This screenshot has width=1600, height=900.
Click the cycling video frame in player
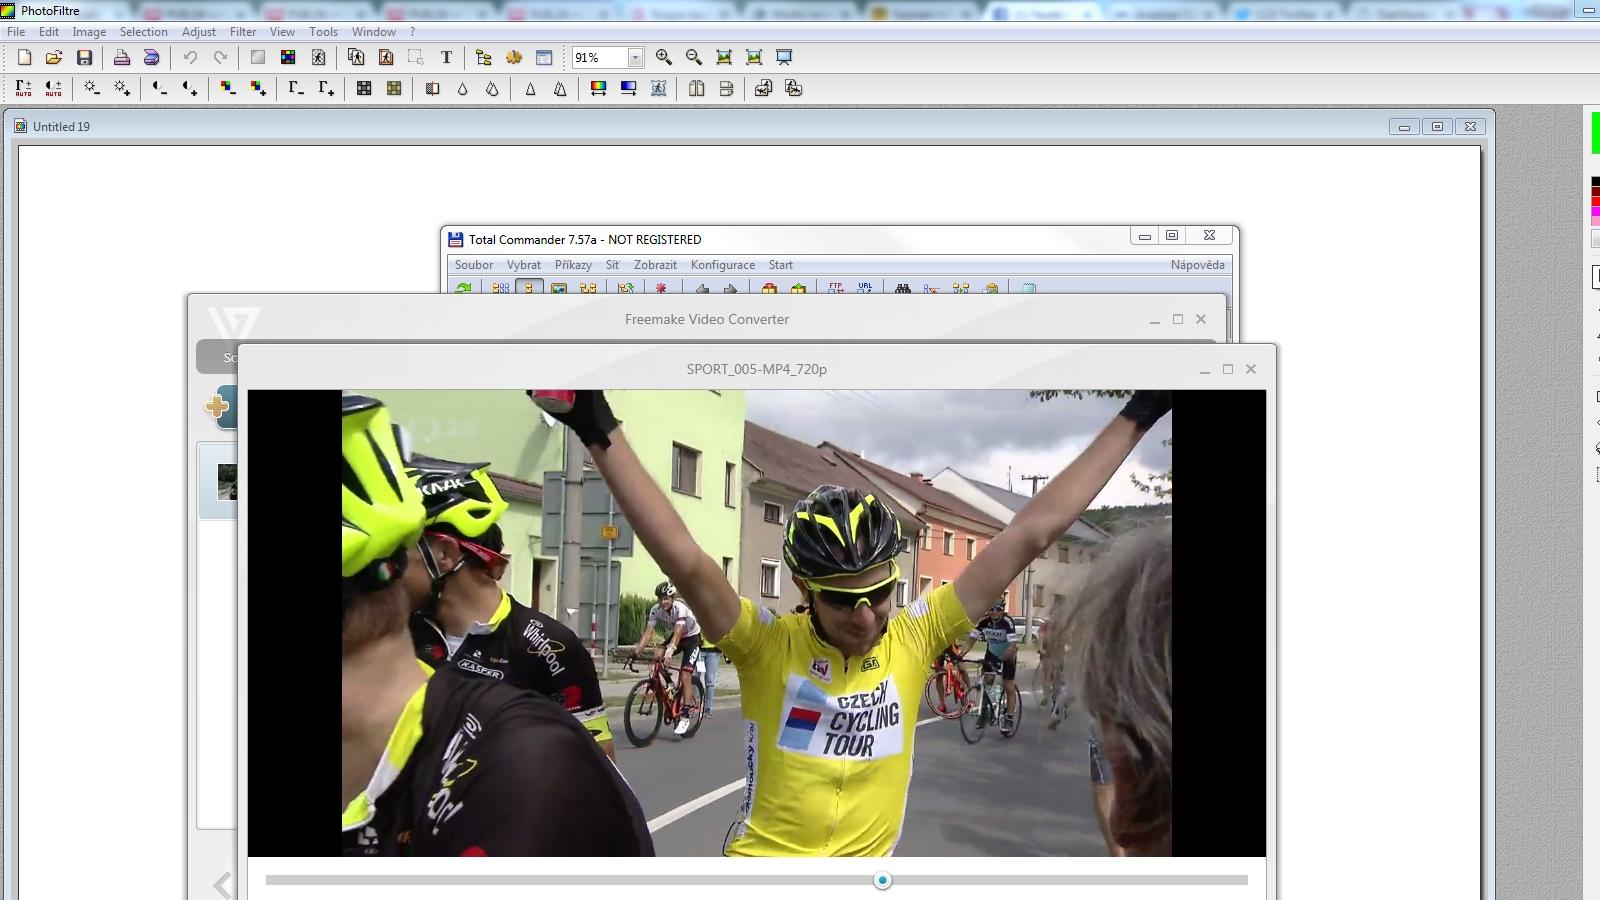tap(757, 623)
